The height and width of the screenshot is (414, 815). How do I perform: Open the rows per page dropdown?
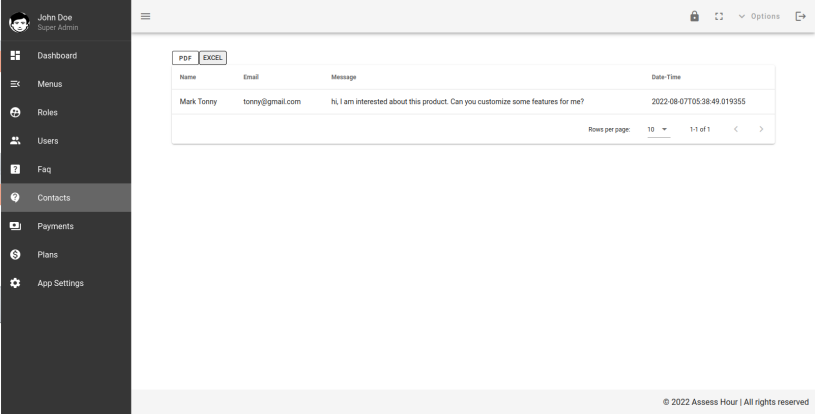click(657, 129)
